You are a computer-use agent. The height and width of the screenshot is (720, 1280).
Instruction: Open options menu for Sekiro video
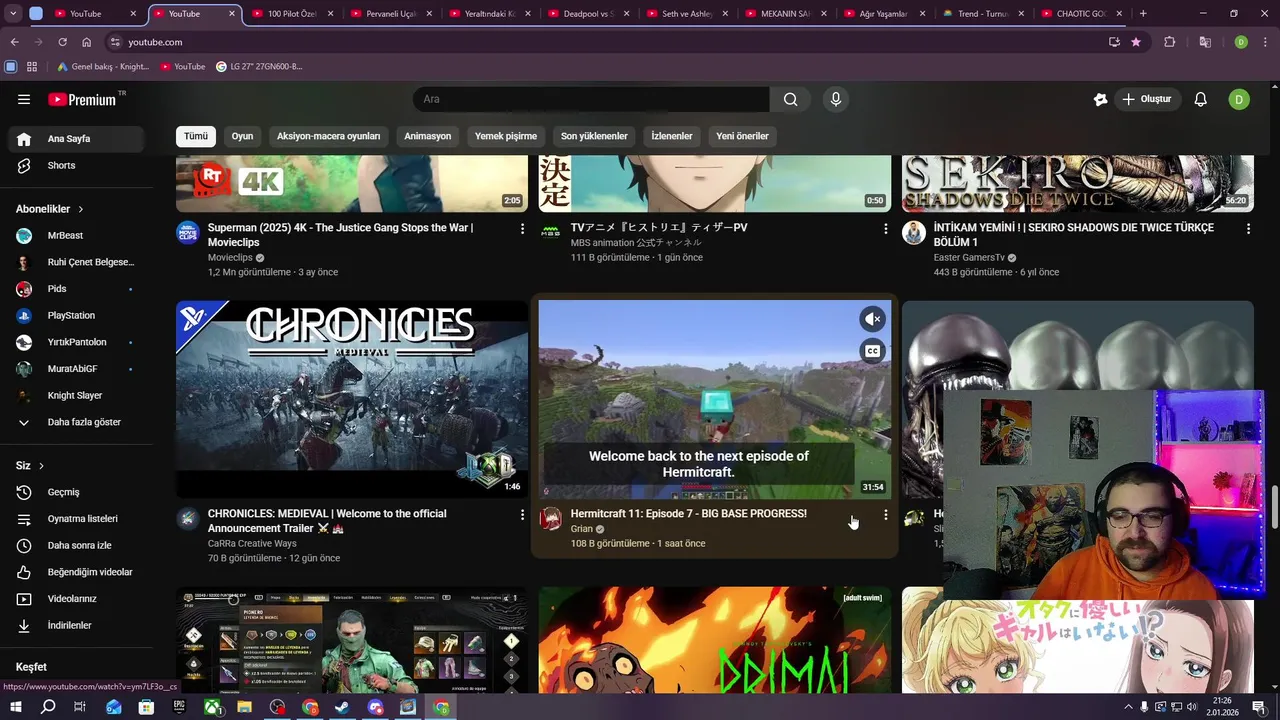[x=1248, y=229]
